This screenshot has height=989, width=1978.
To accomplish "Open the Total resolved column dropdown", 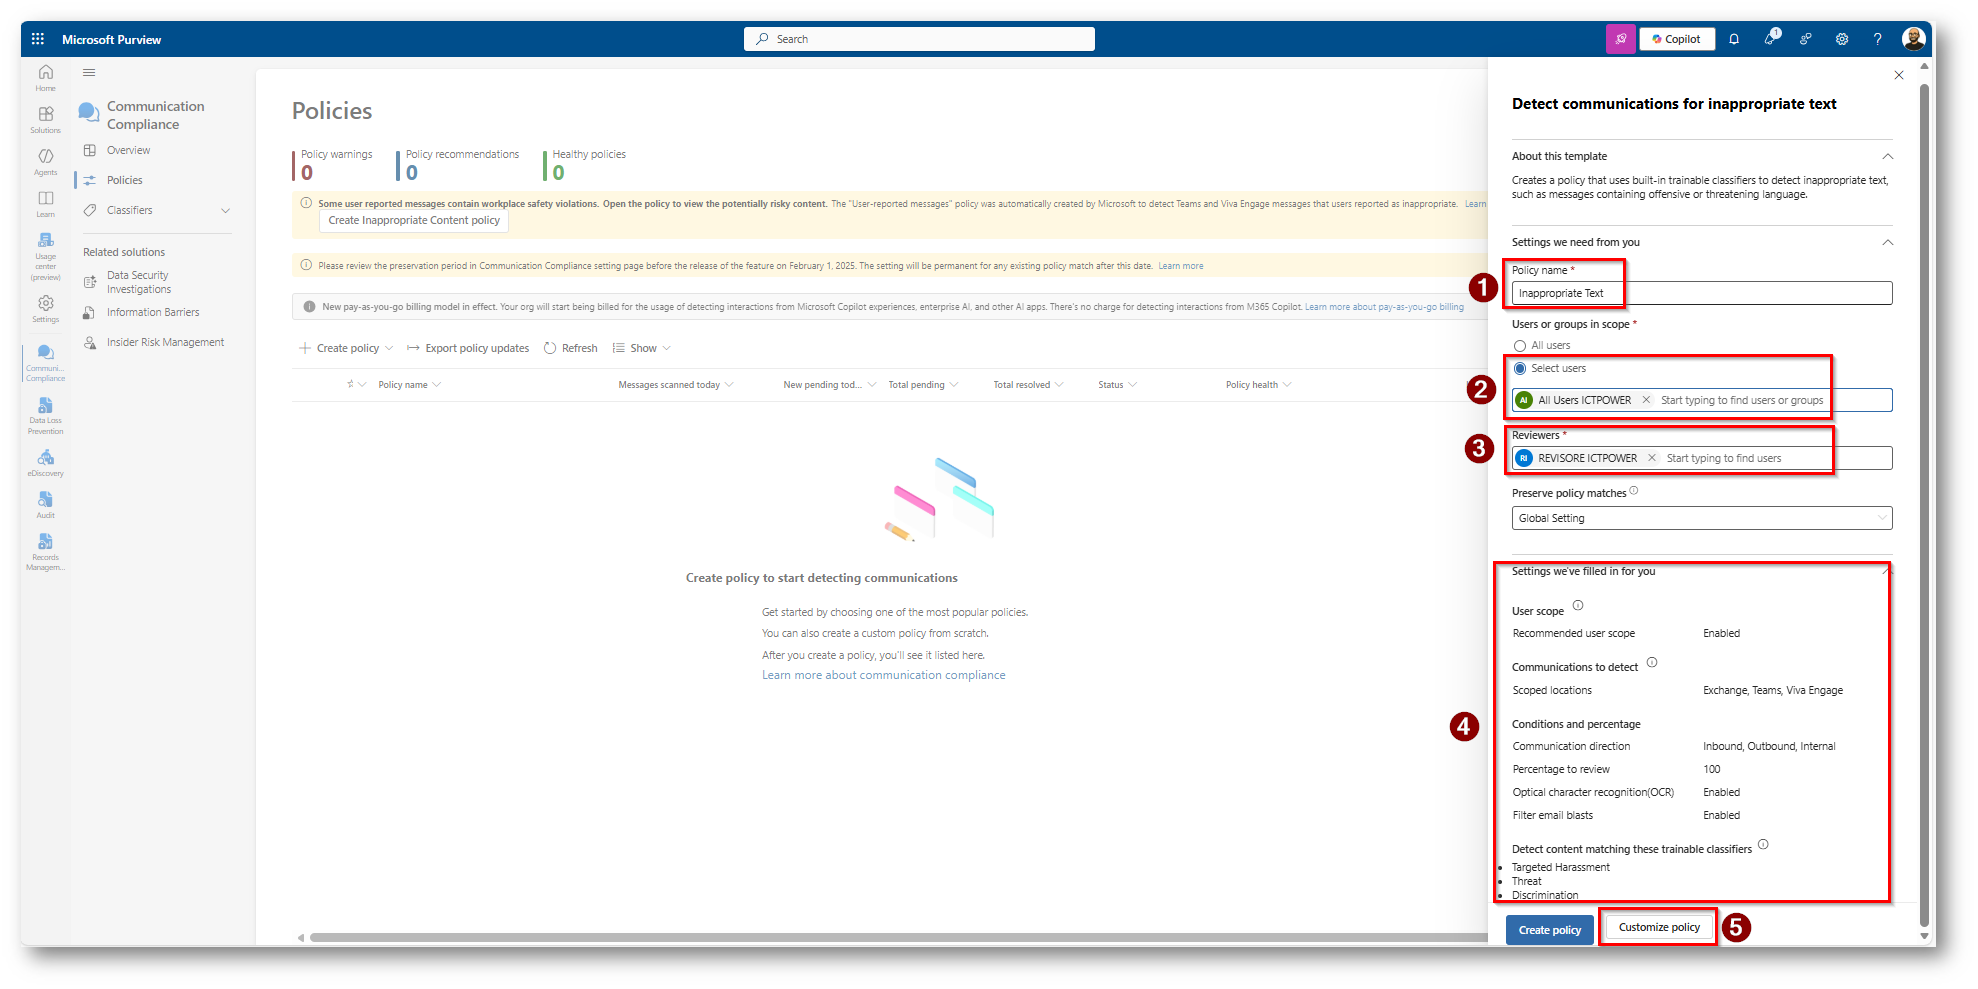I will (x=1028, y=385).
